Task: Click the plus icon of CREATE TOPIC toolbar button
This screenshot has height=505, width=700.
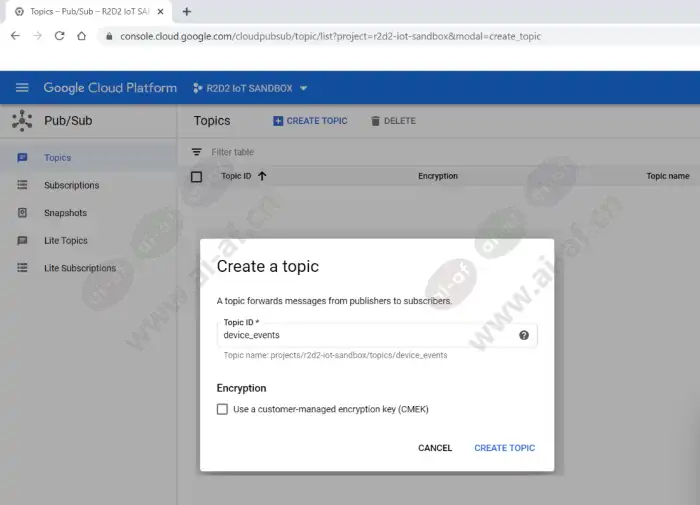Action: point(278,121)
